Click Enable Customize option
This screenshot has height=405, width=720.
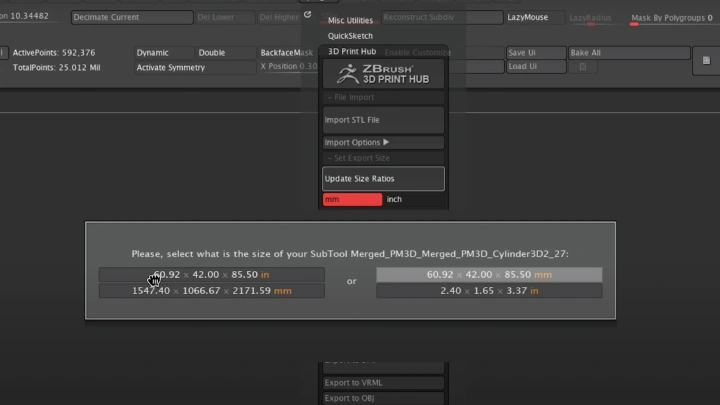(417, 53)
